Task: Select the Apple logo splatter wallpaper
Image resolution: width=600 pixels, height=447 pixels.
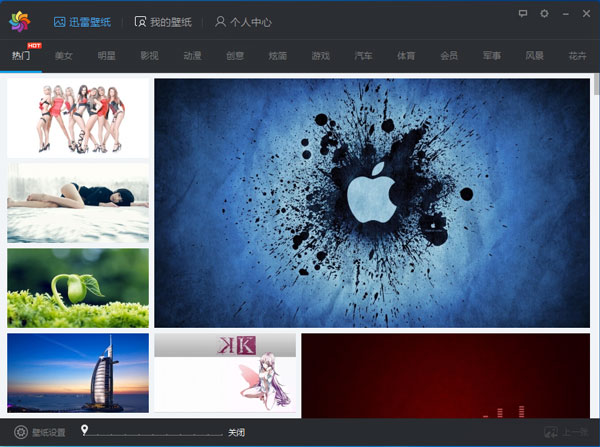Action: (372, 202)
